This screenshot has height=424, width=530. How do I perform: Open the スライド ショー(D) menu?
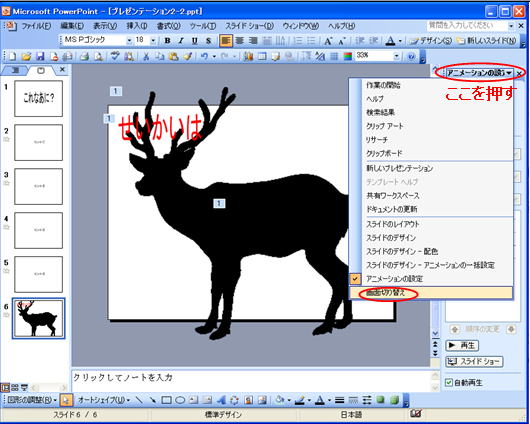pos(249,26)
